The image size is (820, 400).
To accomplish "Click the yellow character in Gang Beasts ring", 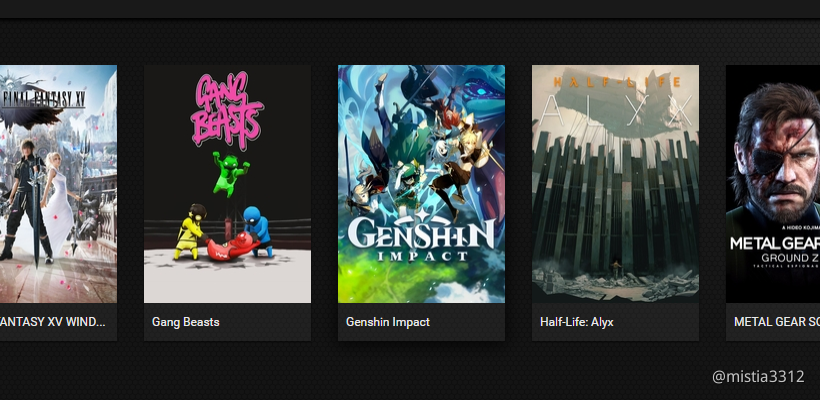I will click(x=190, y=231).
